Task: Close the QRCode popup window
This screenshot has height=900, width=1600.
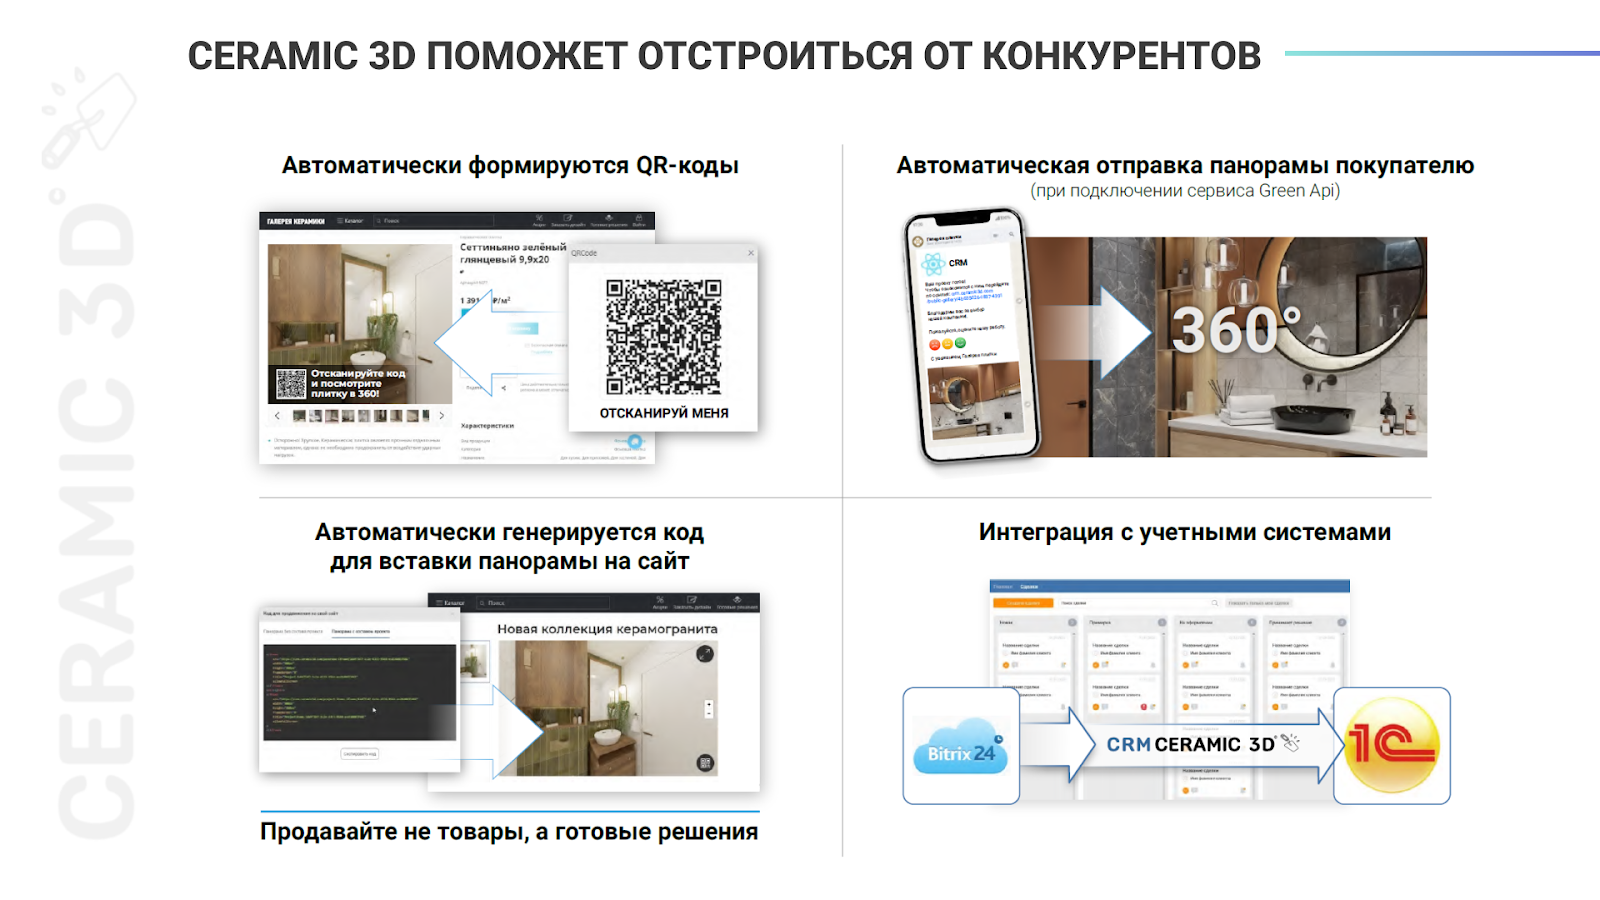Action: 751,253
